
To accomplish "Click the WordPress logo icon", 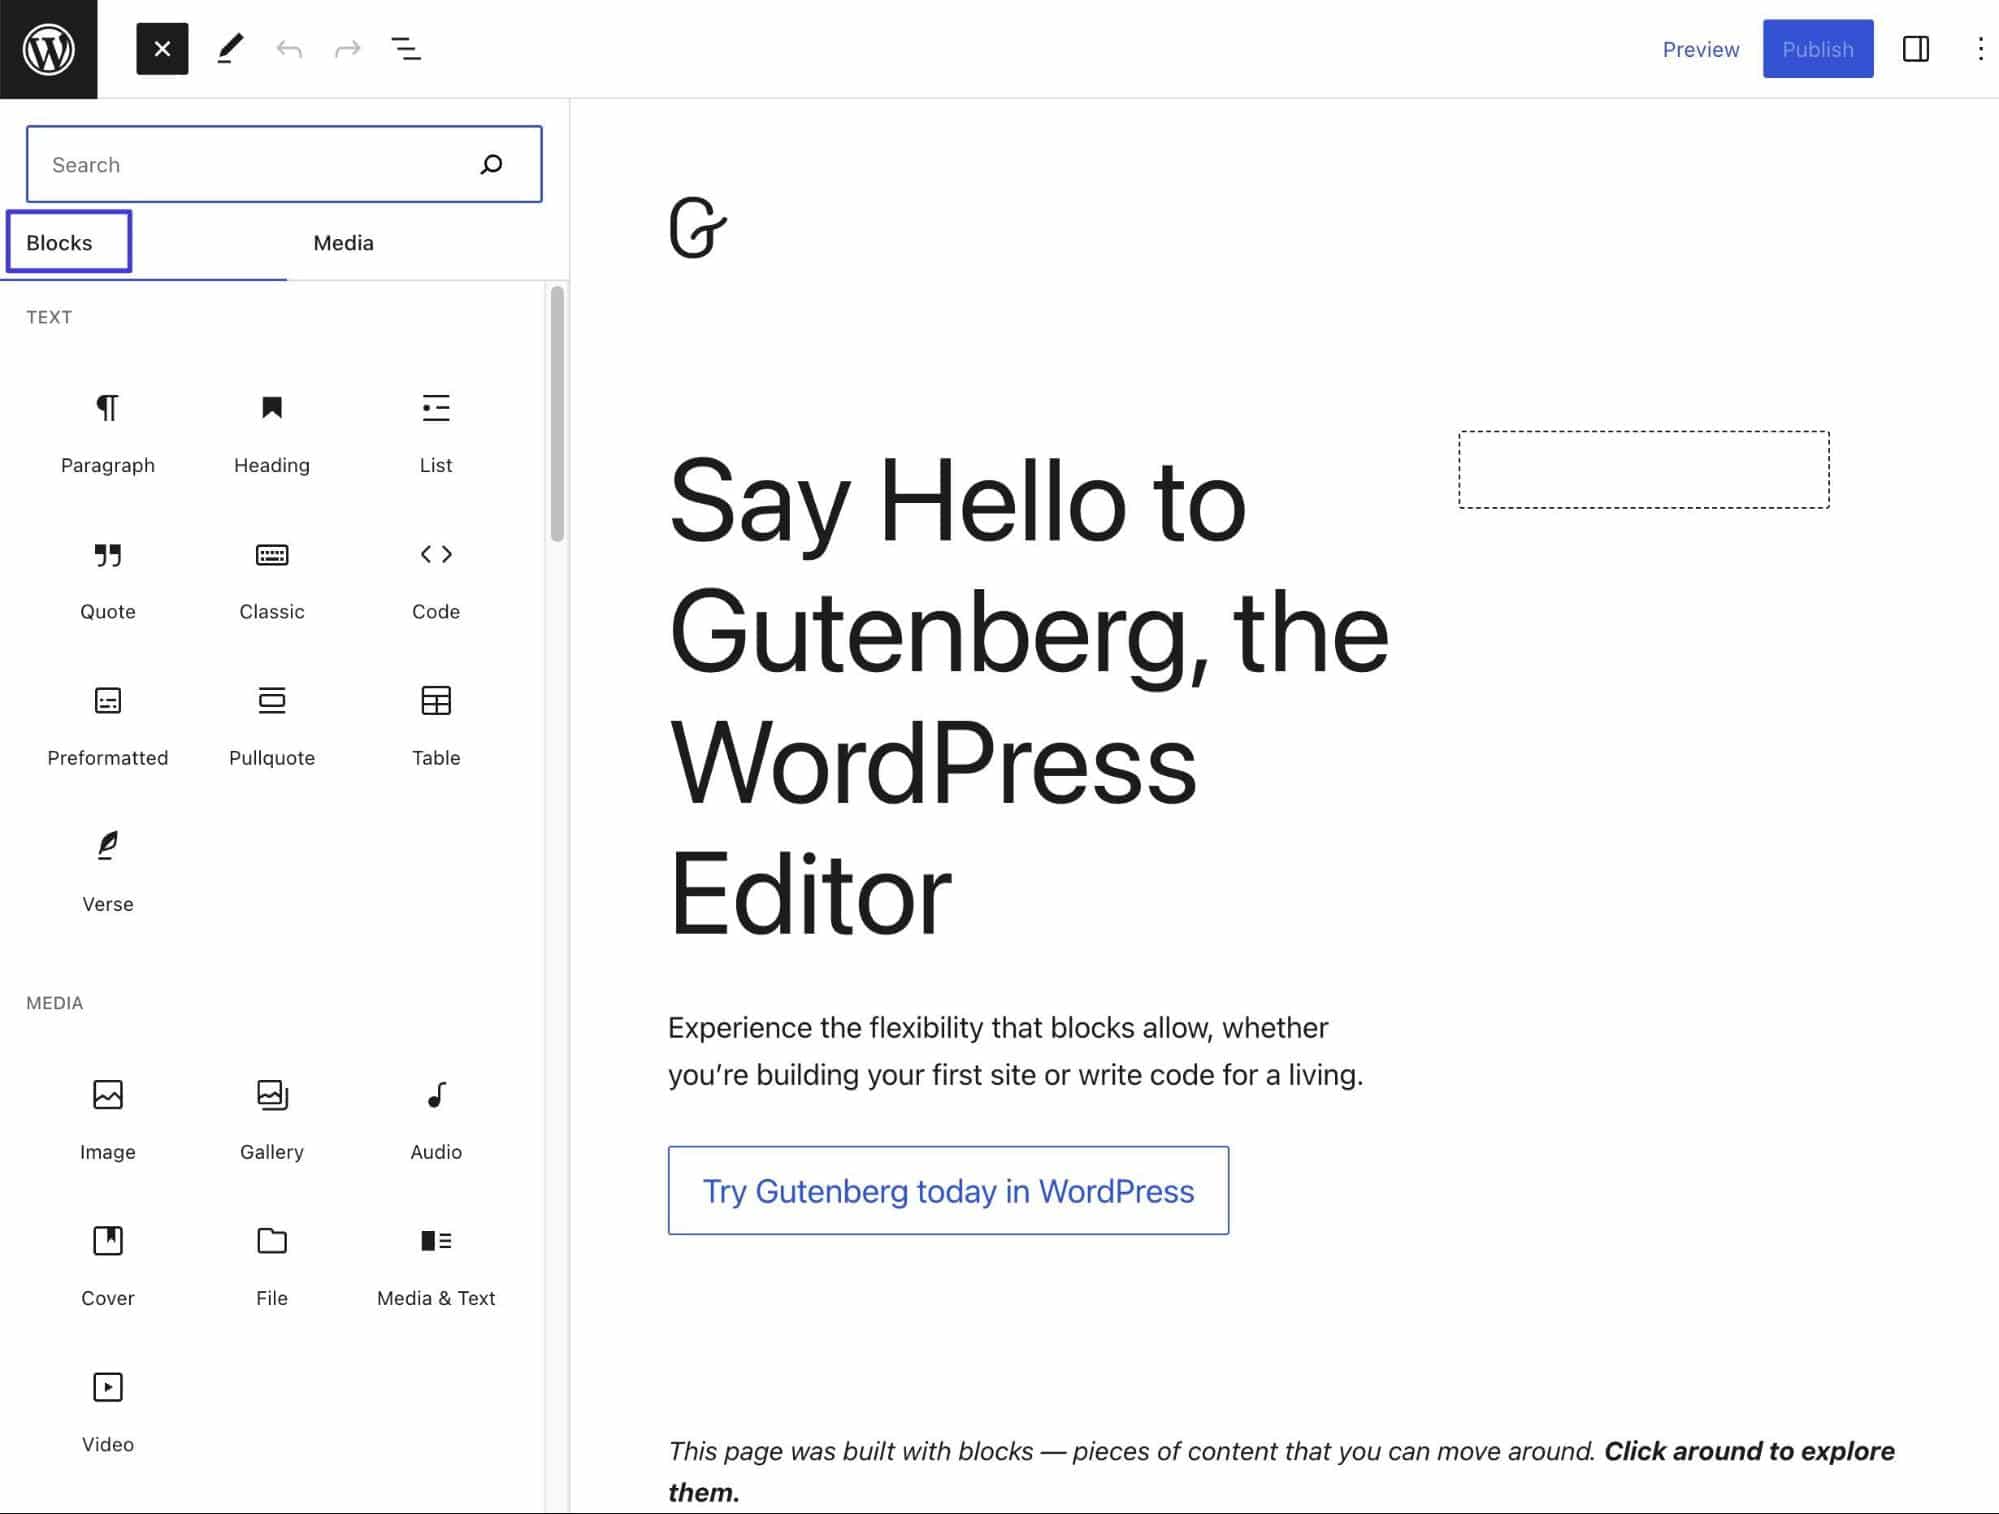I will click(48, 48).
